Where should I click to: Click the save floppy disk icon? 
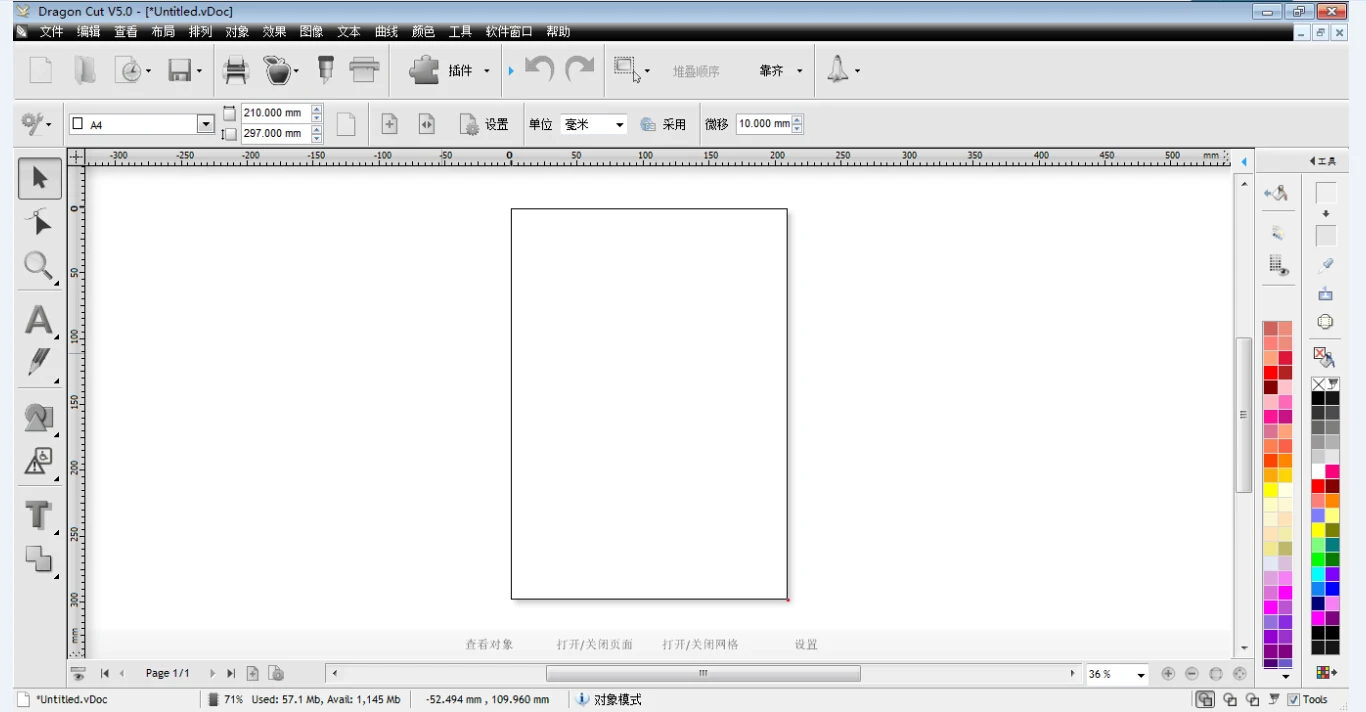(180, 70)
